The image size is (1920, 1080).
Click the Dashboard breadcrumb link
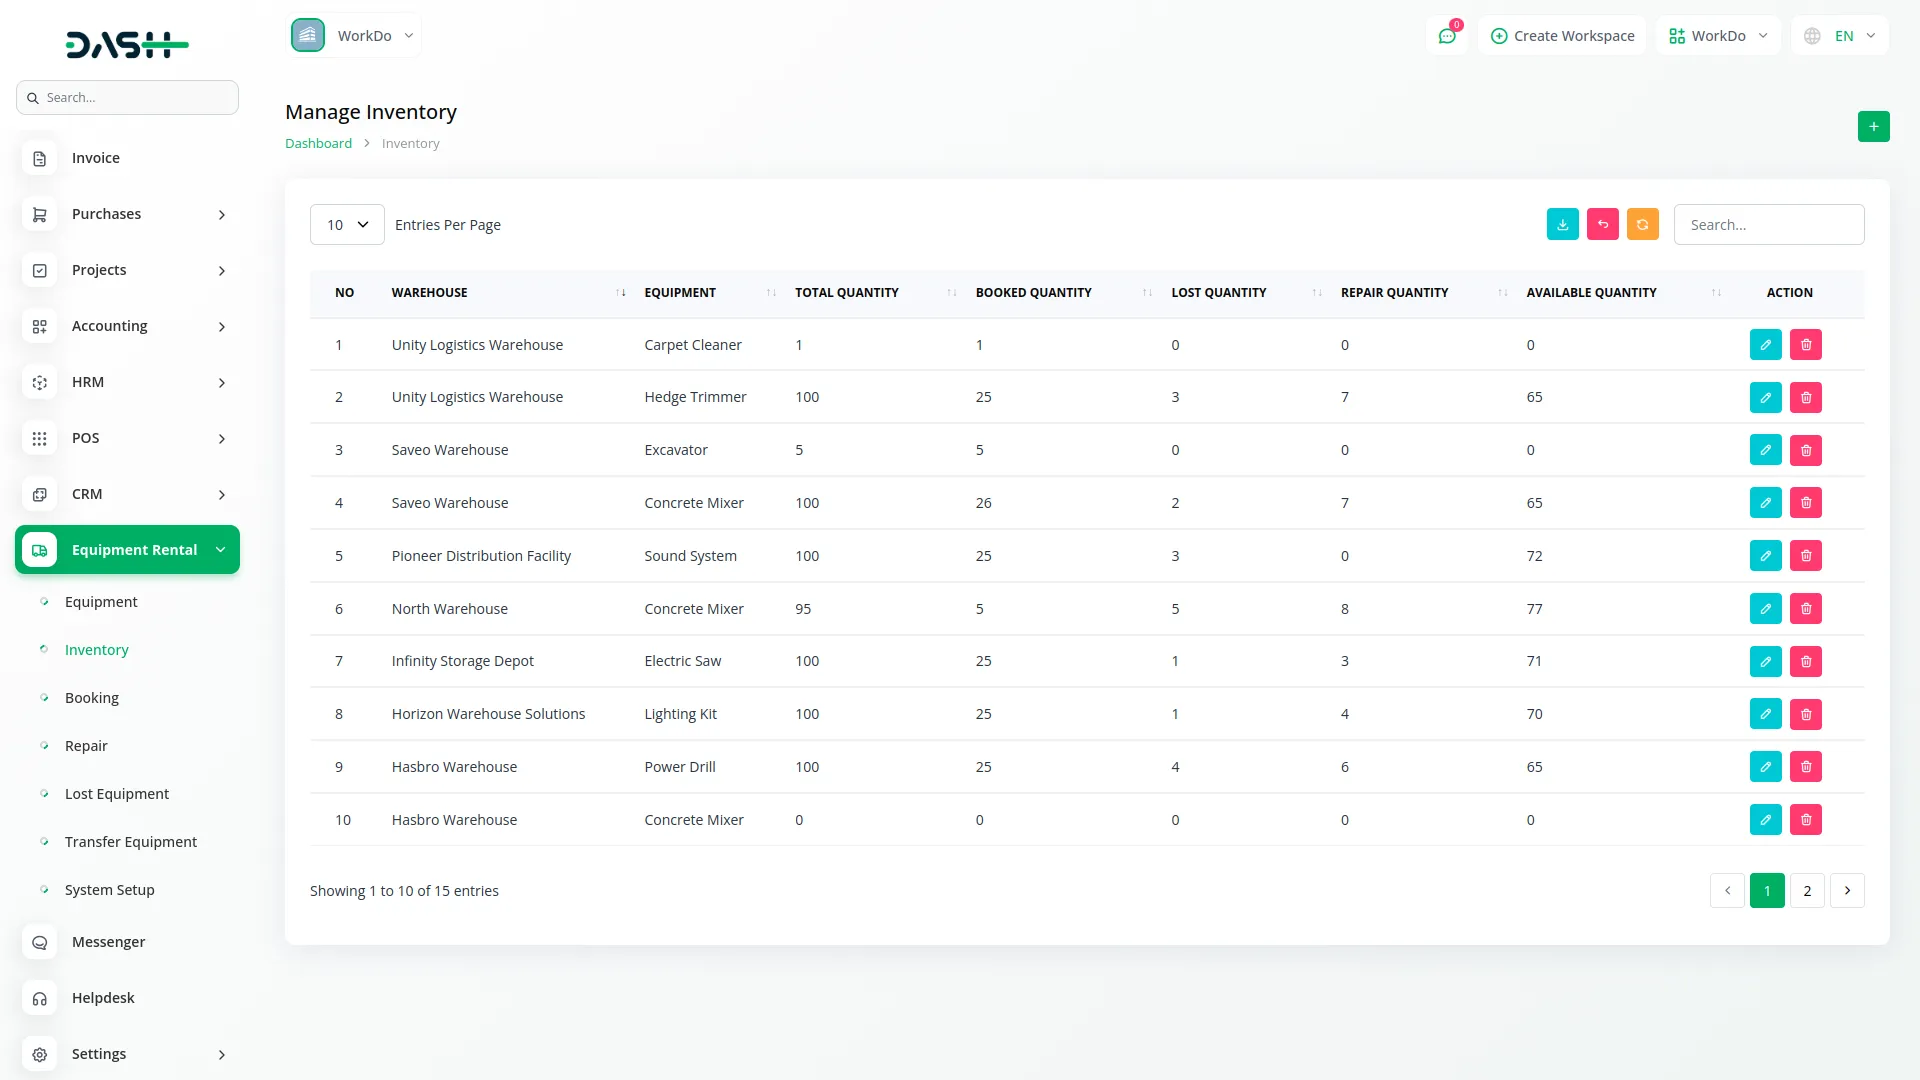point(318,144)
